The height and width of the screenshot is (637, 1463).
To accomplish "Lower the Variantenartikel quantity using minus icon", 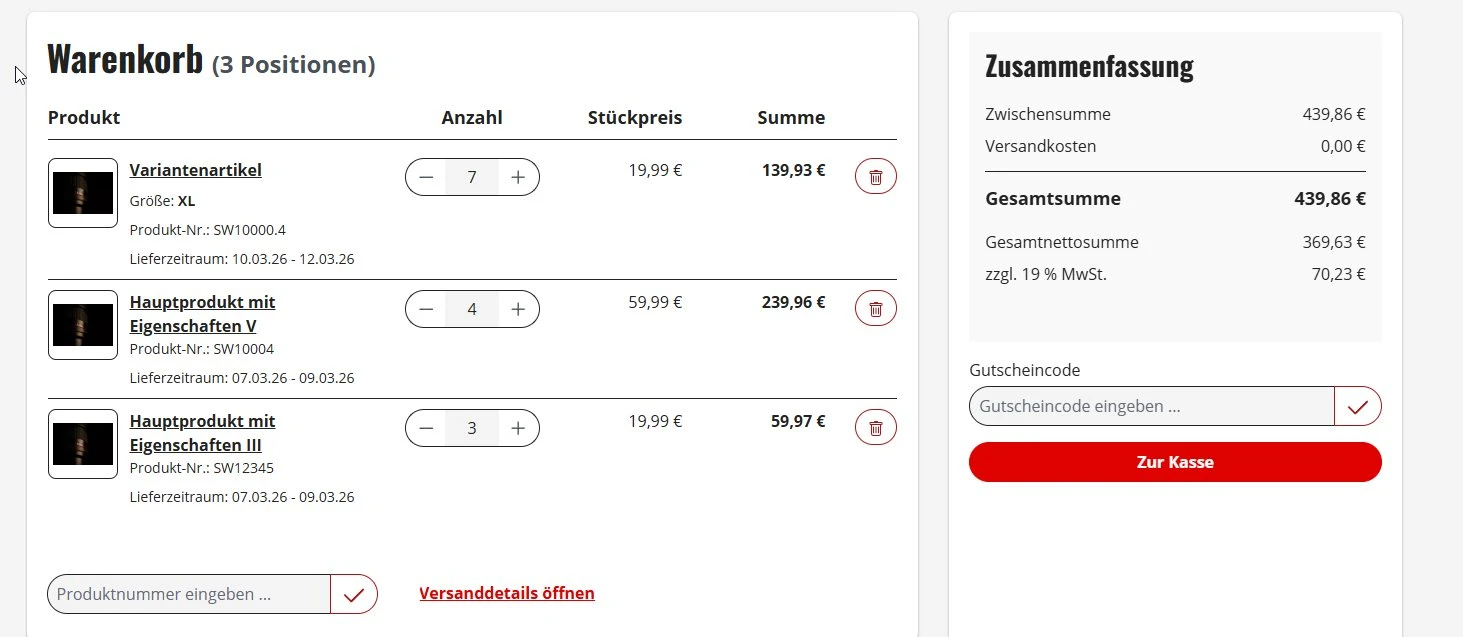I will click(x=425, y=176).
